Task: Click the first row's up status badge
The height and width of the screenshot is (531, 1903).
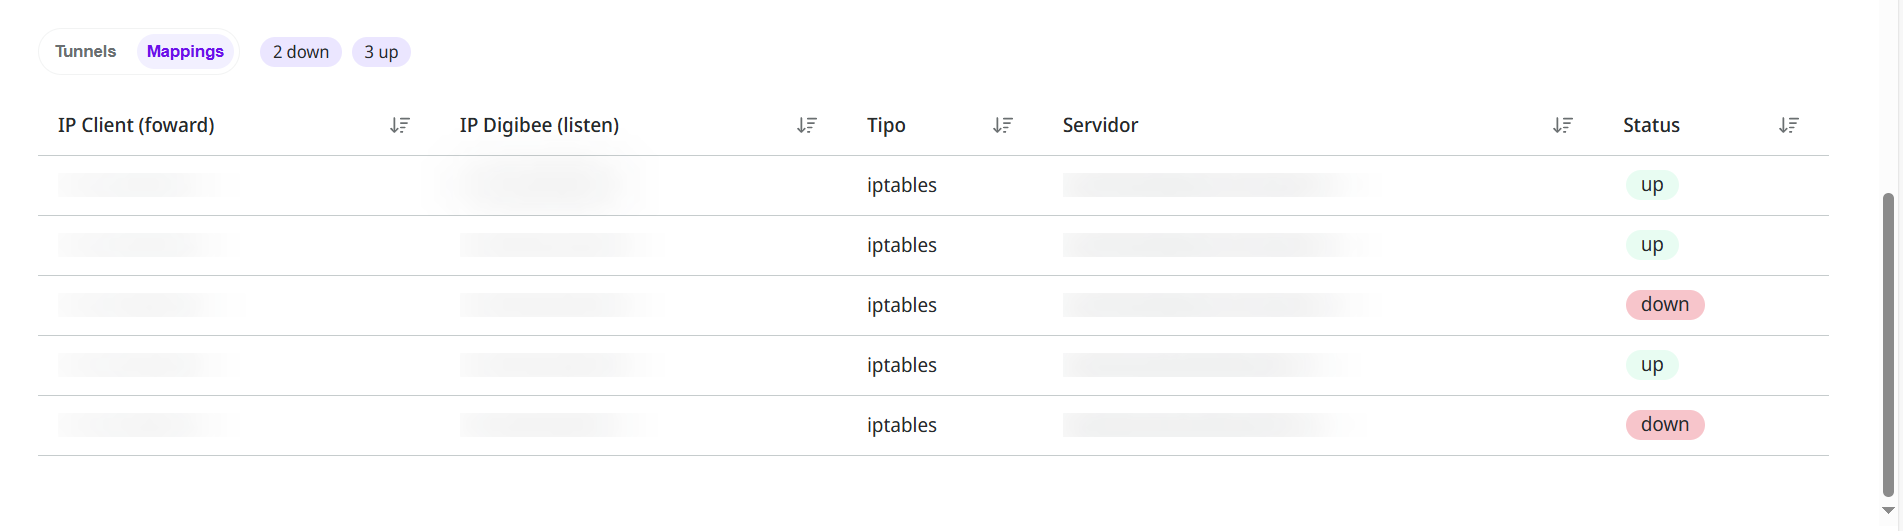Action: [x=1652, y=185]
